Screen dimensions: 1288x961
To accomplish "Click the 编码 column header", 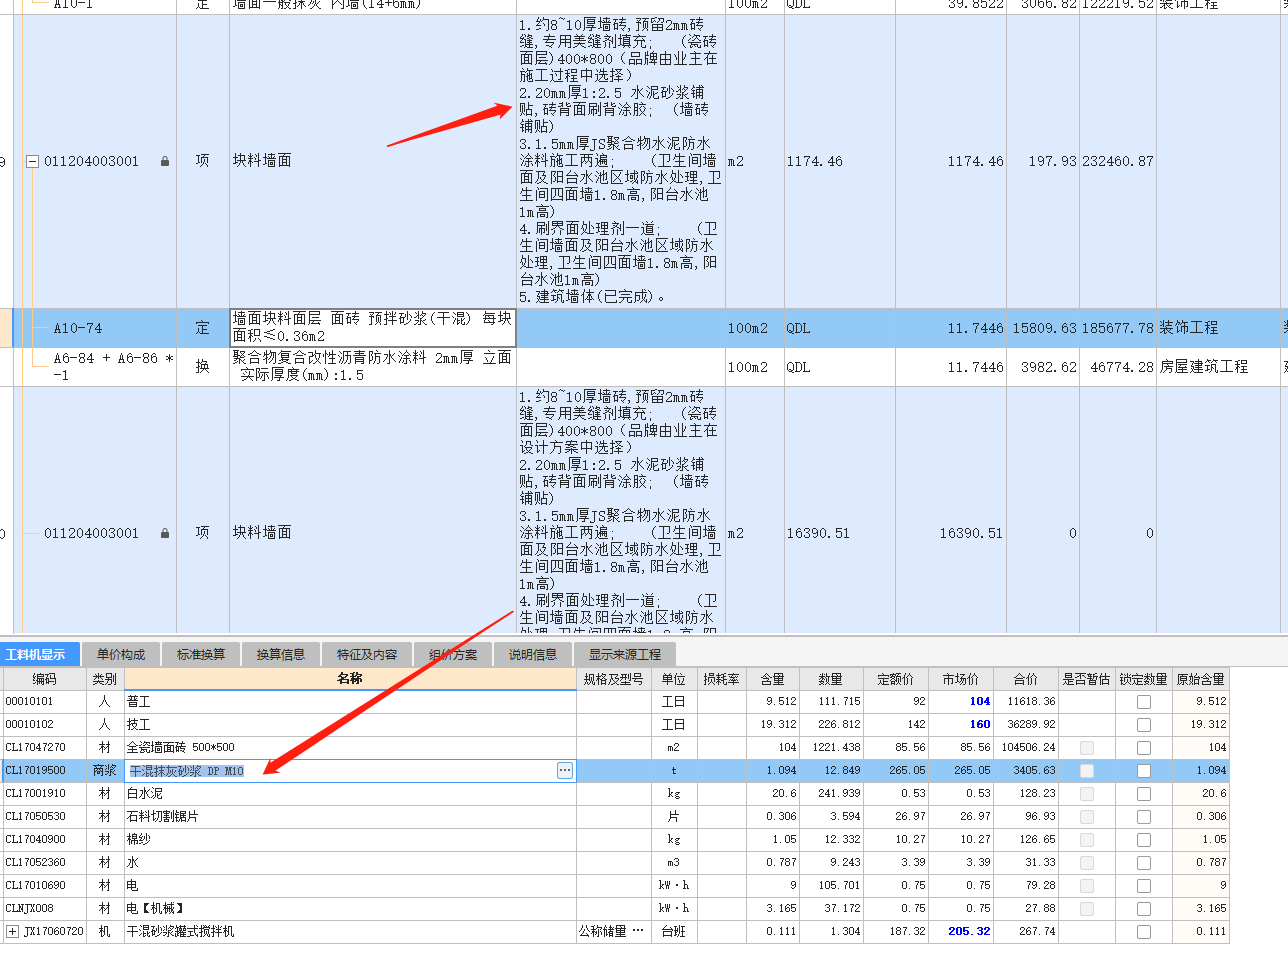I will click(x=44, y=679).
